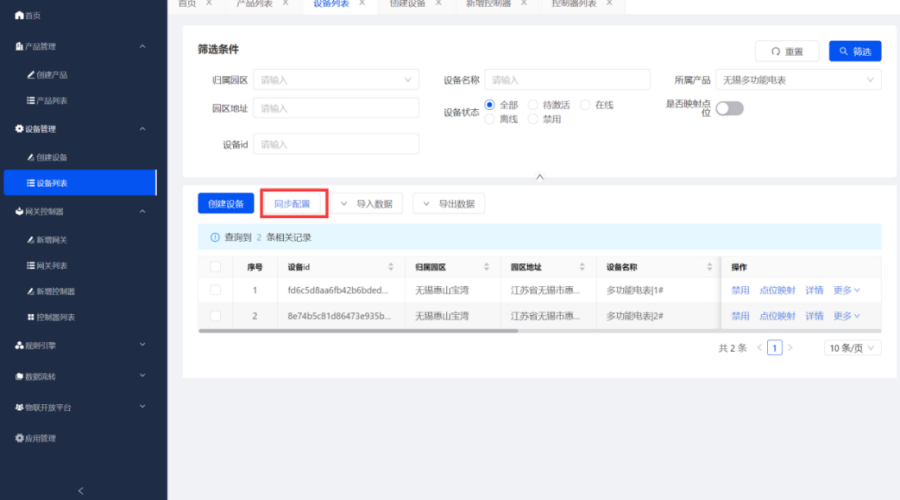Switch to the 控制器列表 tab
Screen dimensions: 900x500
pos(574,3)
